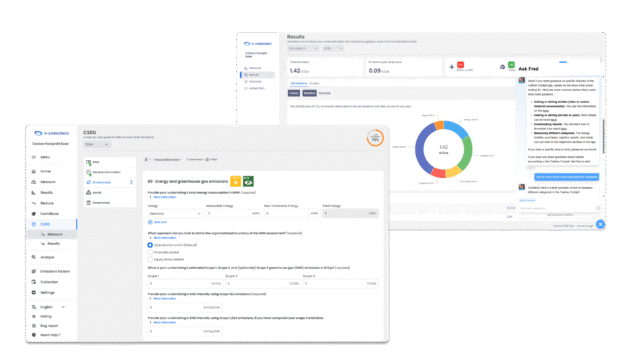The height and width of the screenshot is (364, 640).
Task: Click the Measure icon in CSRD sidebar
Action: 34,182
